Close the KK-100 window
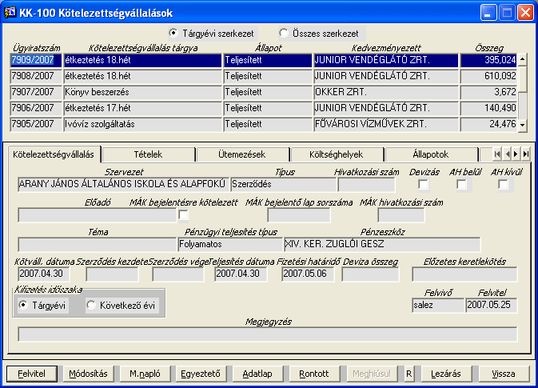538x388 pixels. tap(525, 13)
